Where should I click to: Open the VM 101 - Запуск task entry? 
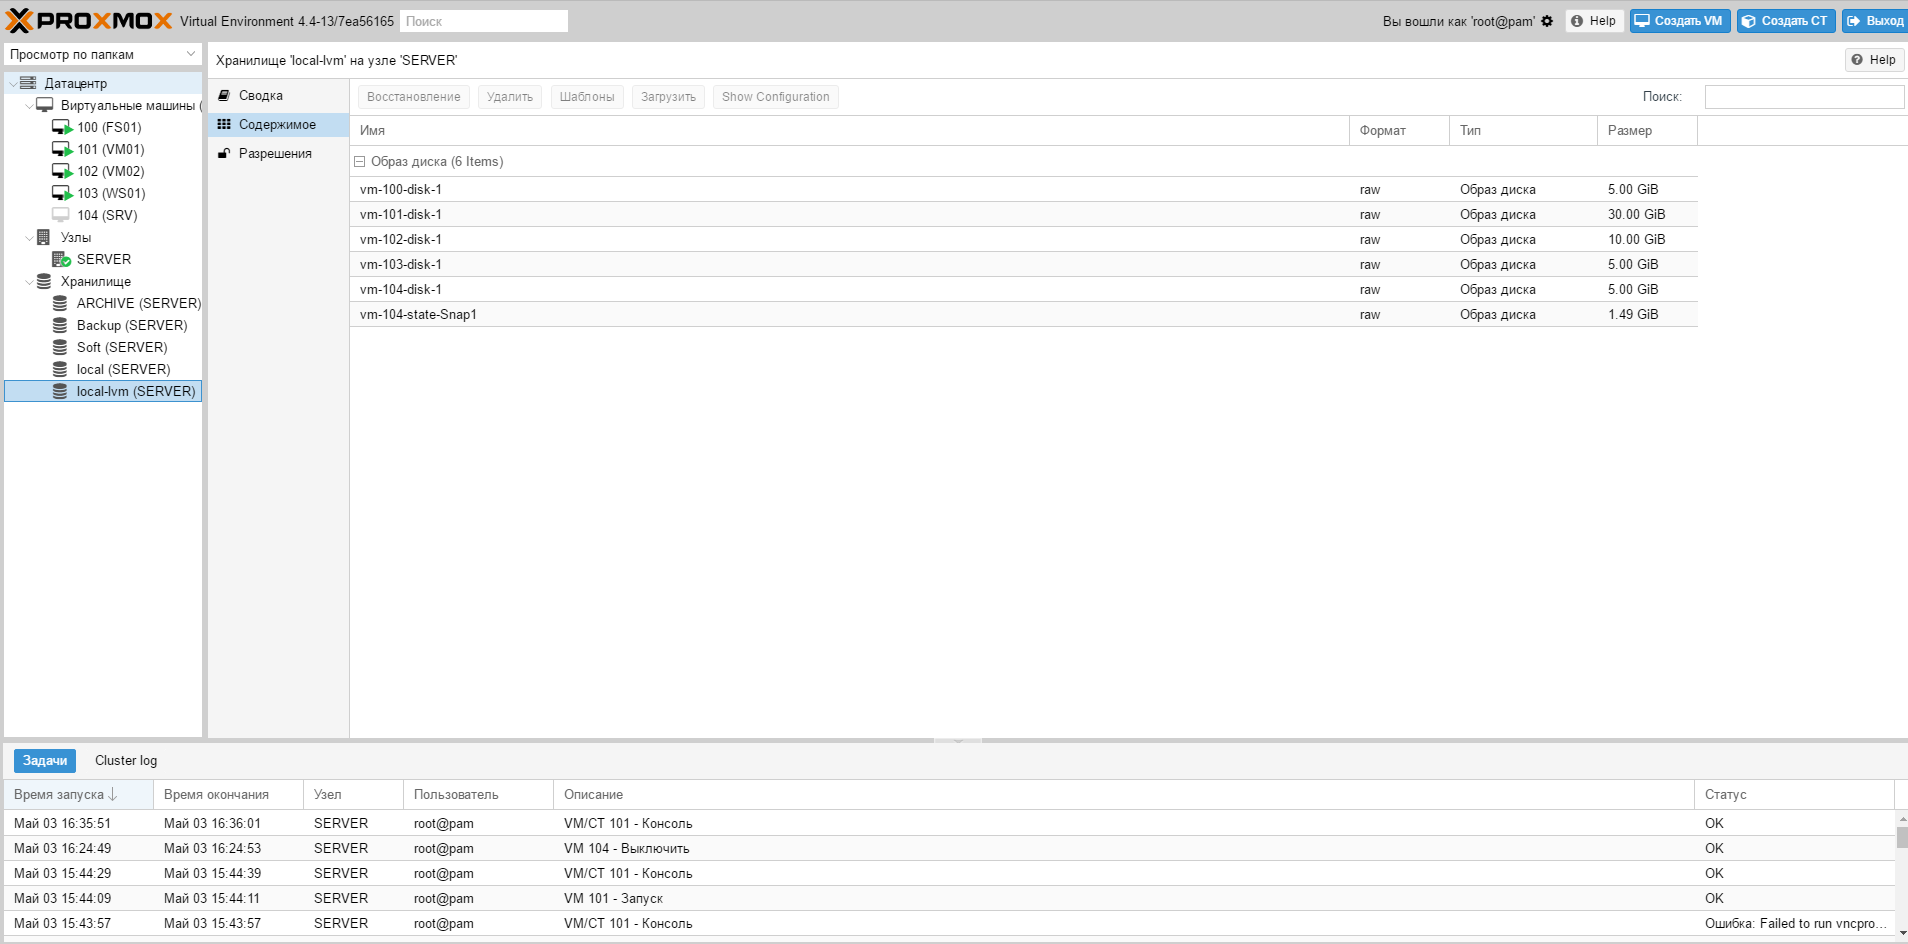coord(949,898)
